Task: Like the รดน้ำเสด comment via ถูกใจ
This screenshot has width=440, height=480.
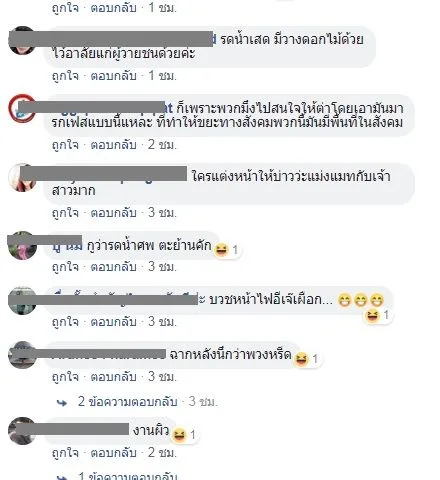Action: click(65, 76)
